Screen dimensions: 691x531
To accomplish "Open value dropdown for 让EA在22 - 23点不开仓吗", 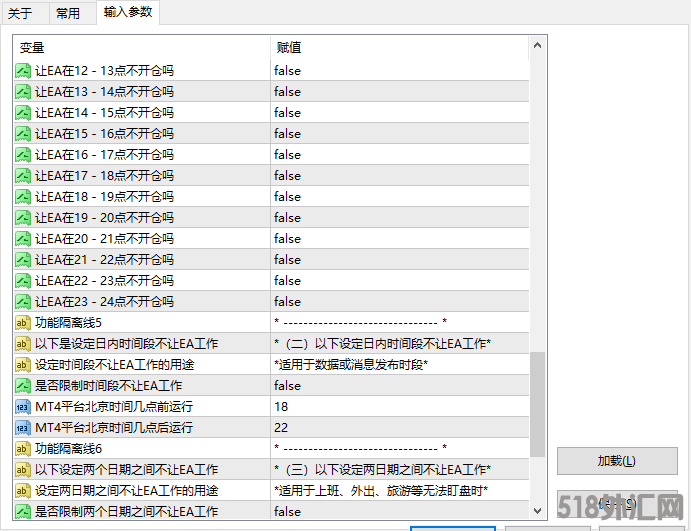I will coord(400,281).
